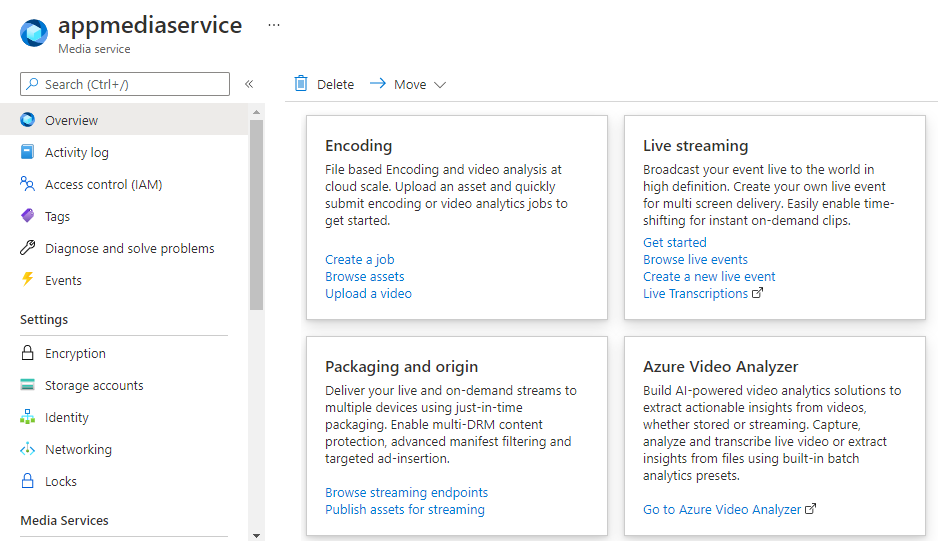Click the Identity icon in Settings
The image size is (938, 541).
click(27, 418)
